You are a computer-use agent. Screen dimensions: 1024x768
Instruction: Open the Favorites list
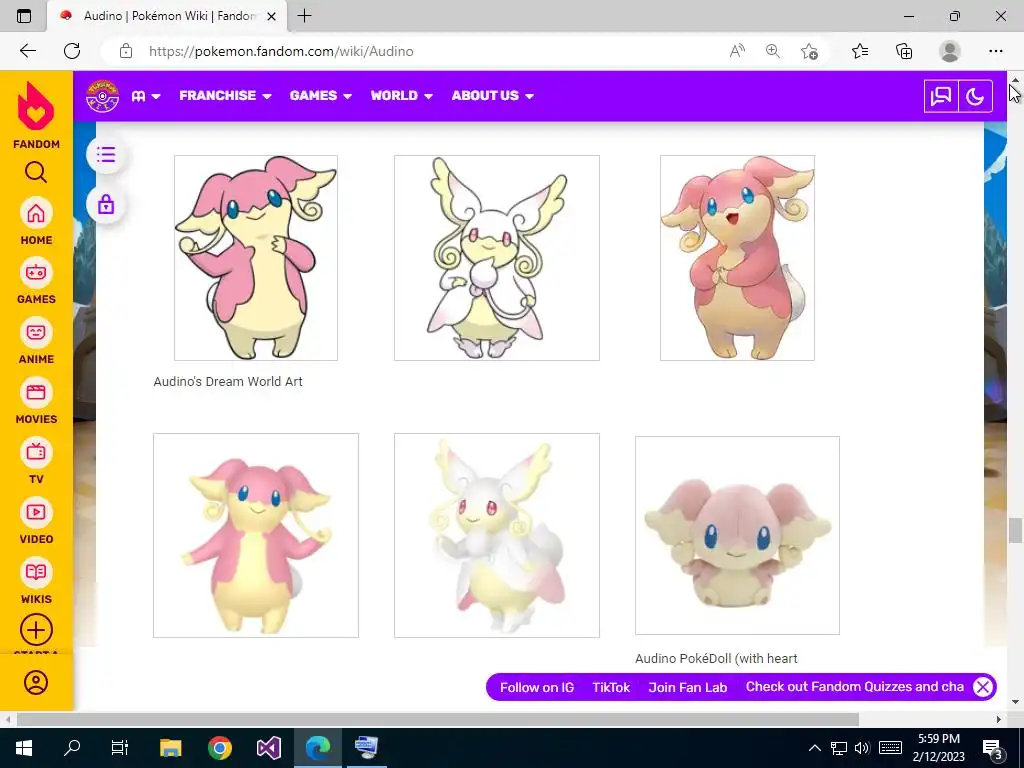(x=860, y=51)
